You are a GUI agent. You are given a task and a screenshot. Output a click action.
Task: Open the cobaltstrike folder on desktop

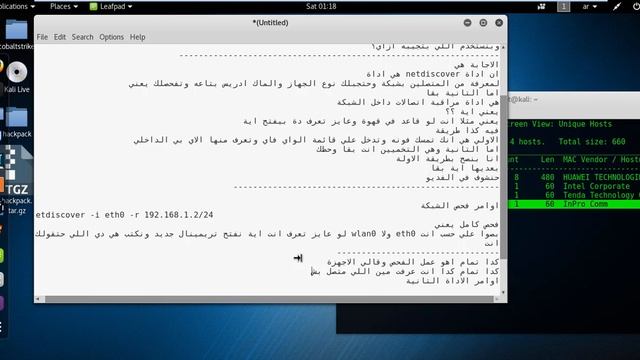click(16, 35)
